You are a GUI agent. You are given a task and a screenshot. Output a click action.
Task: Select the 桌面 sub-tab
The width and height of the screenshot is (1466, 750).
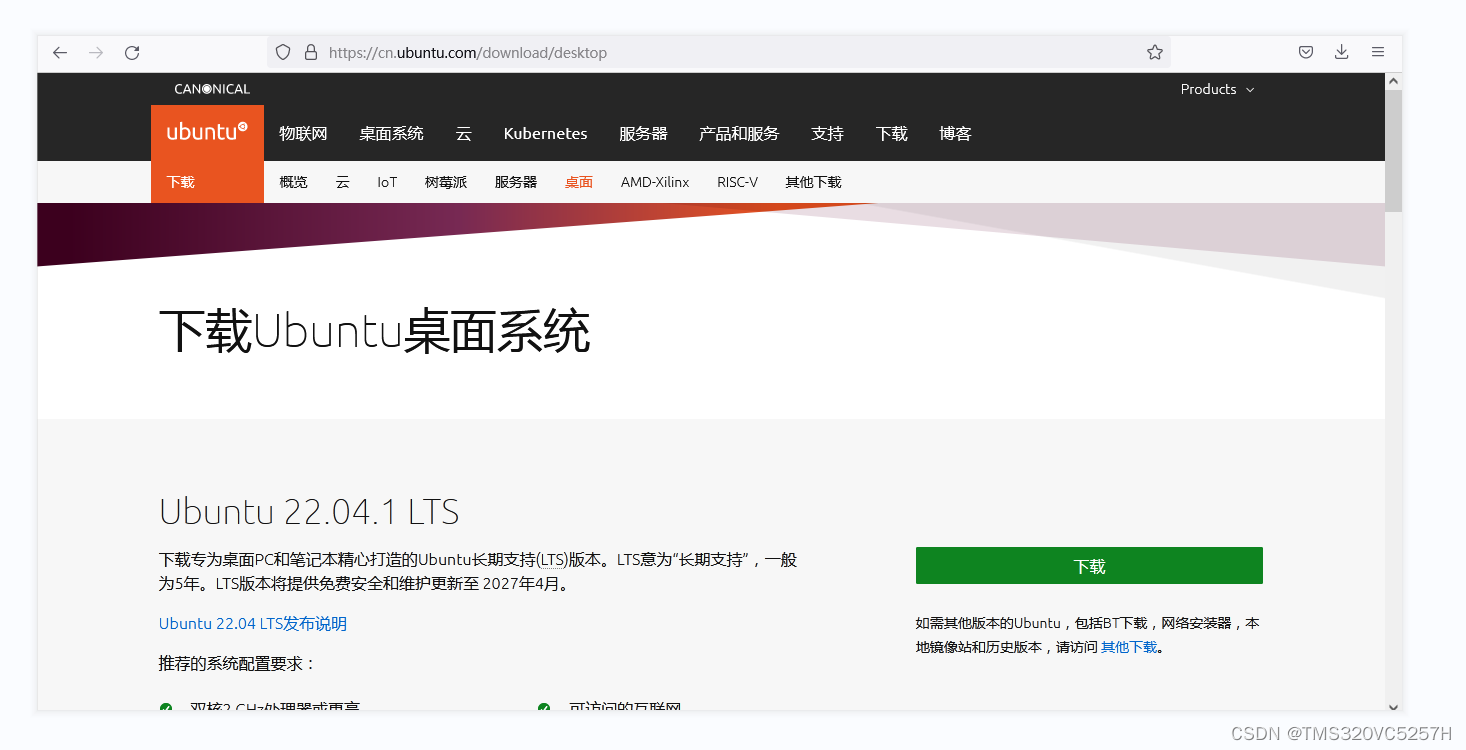coord(579,182)
